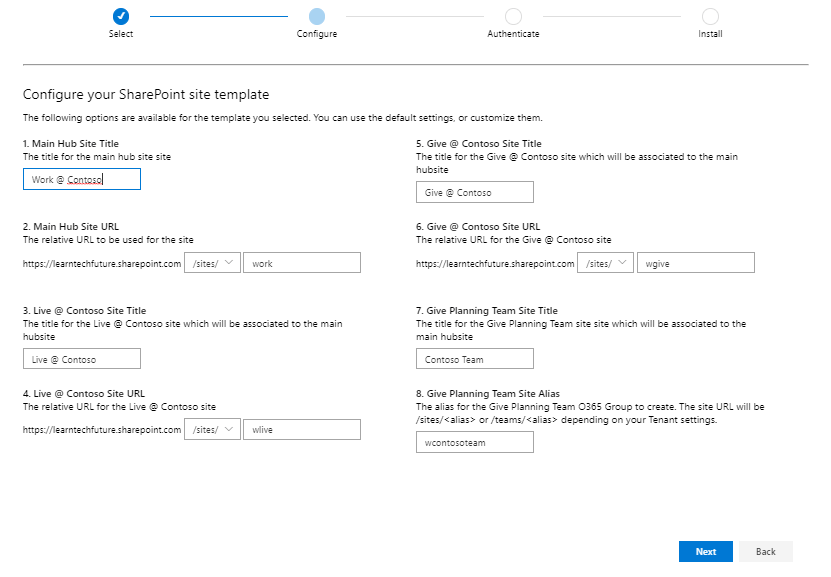Image resolution: width=831 pixels, height=577 pixels.
Task: Click the Back button
Action: [765, 551]
